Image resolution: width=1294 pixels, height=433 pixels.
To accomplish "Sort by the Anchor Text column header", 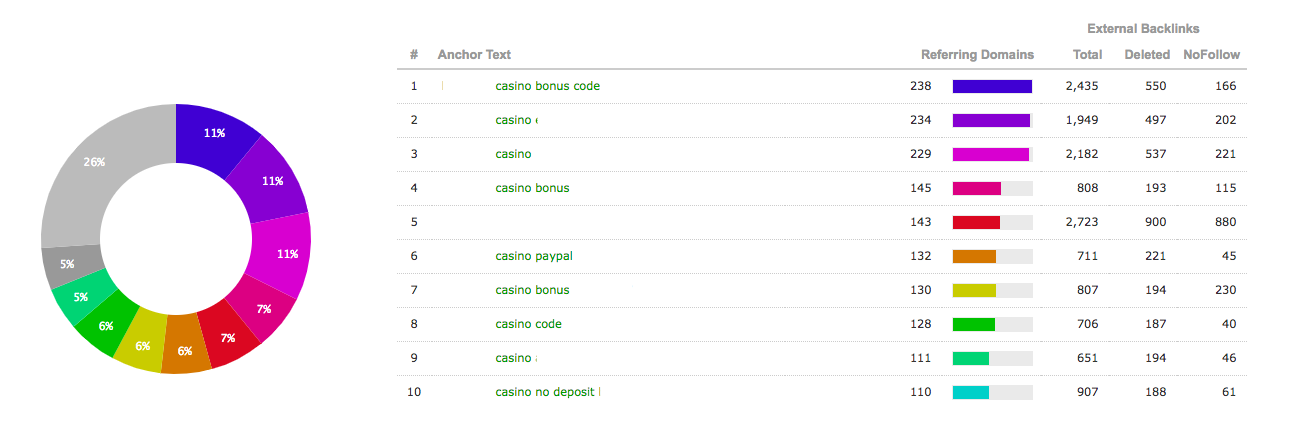I will [x=474, y=55].
